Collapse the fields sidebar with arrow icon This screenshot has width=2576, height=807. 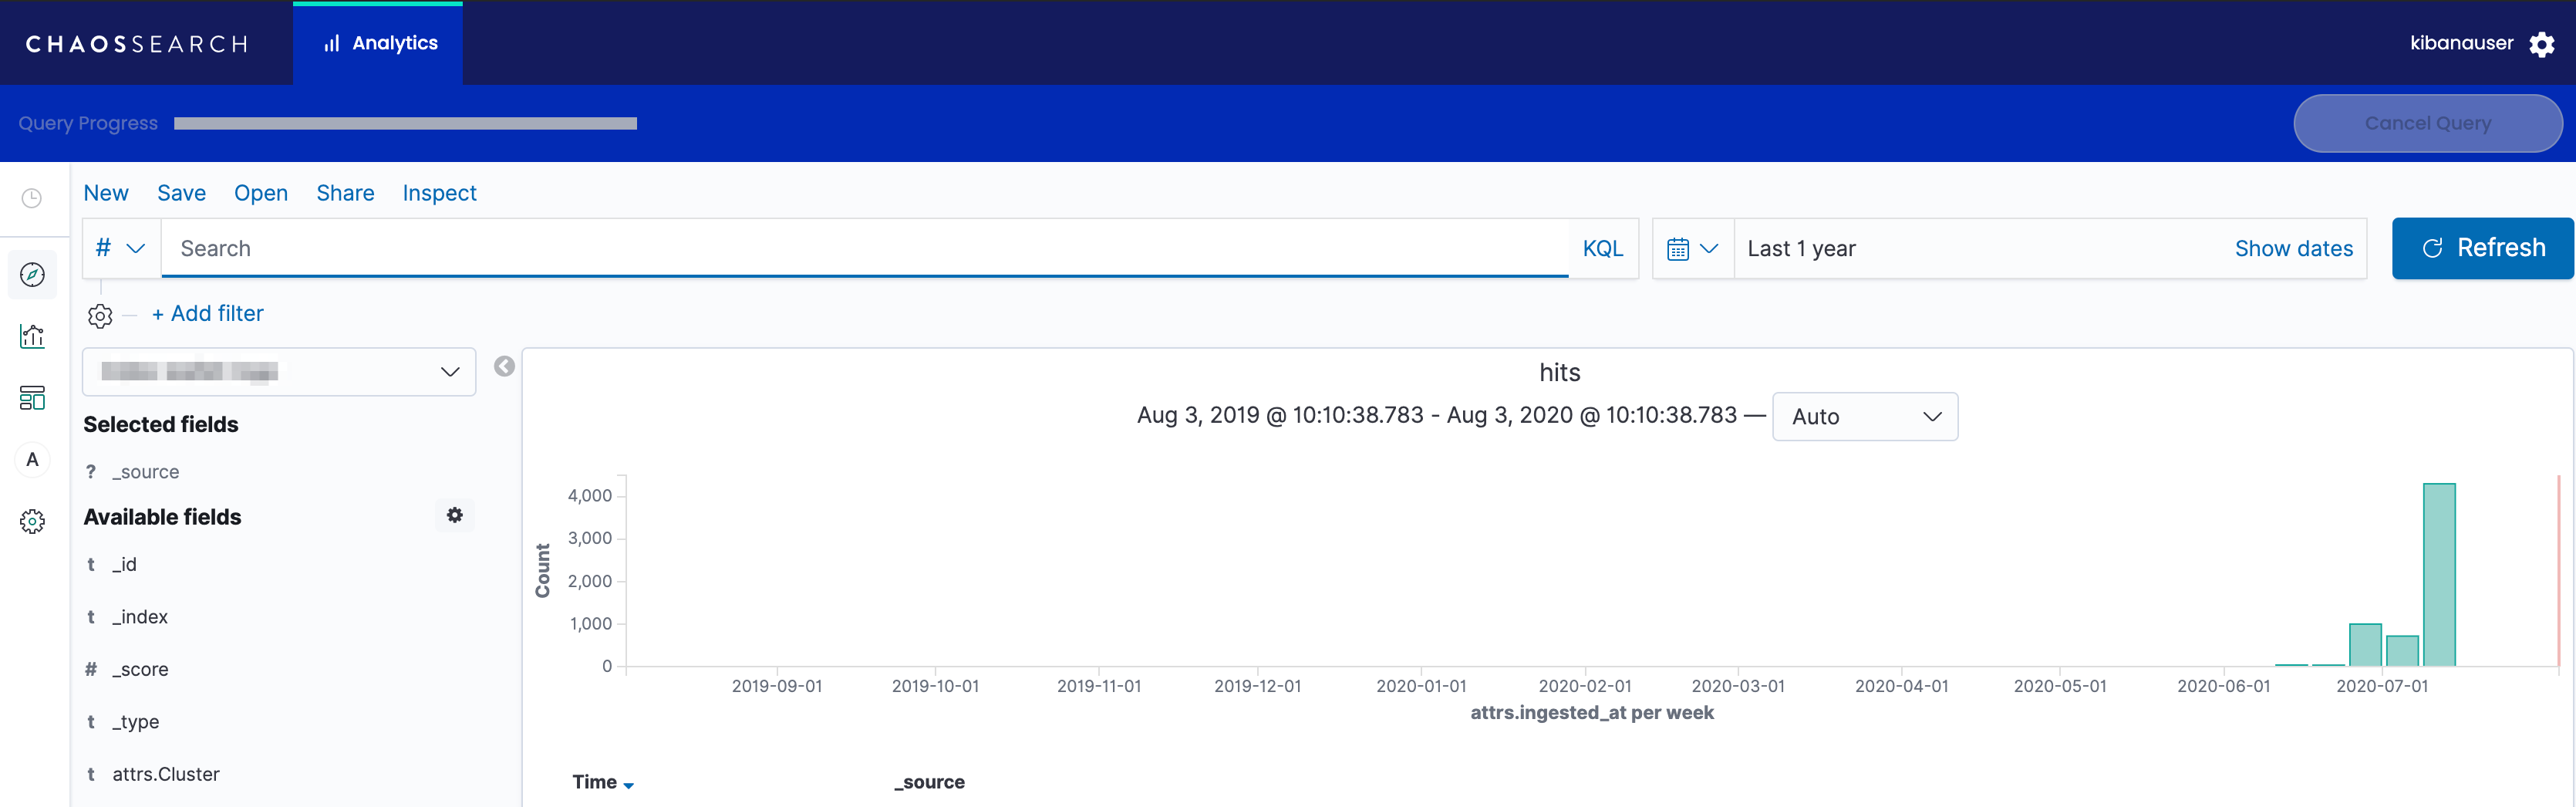505,367
